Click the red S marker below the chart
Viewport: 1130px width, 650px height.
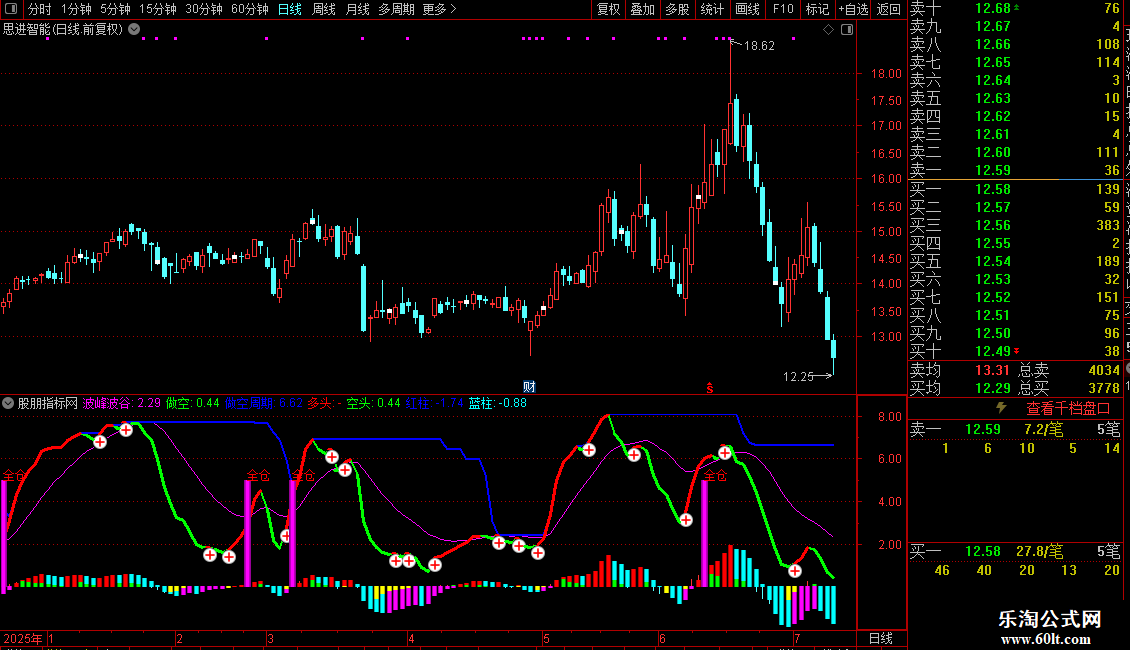[x=710, y=388]
